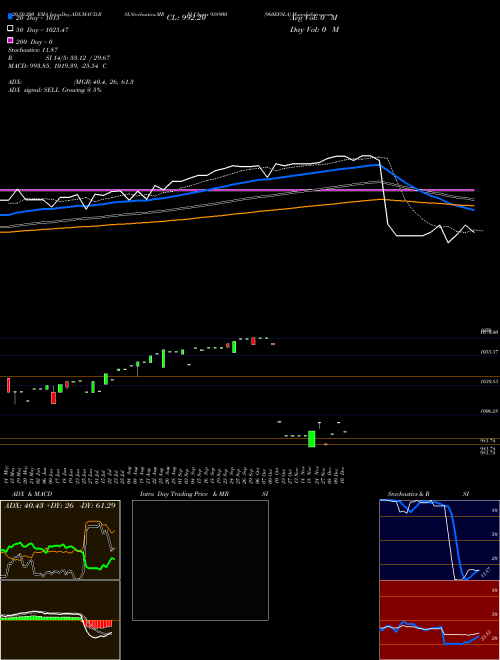
Task: Click the white 50 Day EMA legend swatch
Action: 10,29
